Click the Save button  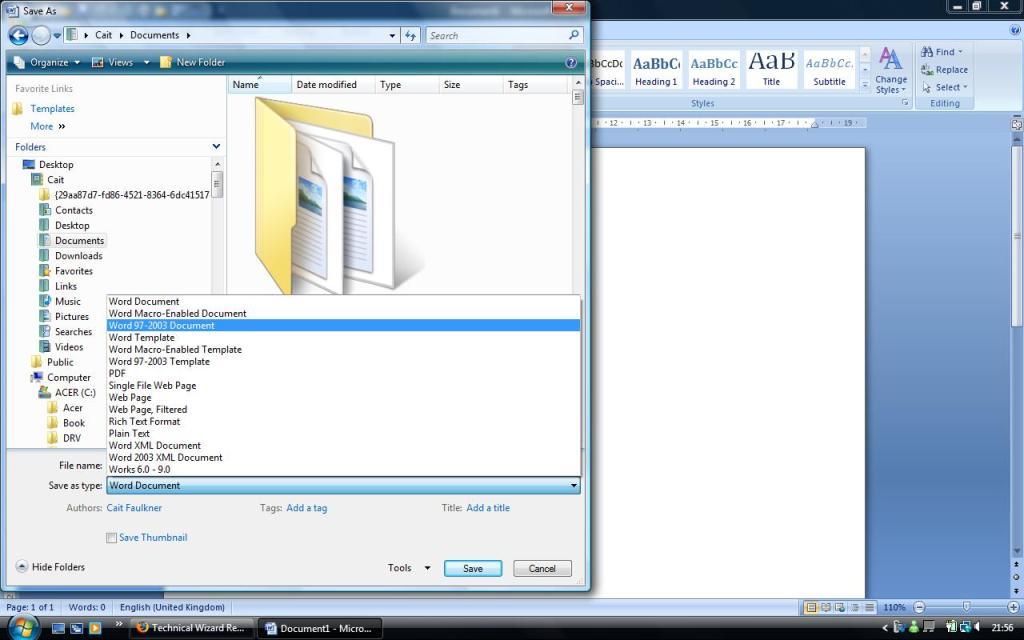(x=473, y=568)
